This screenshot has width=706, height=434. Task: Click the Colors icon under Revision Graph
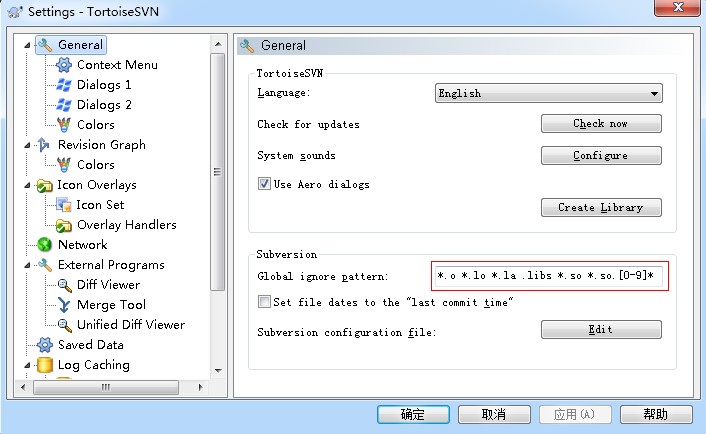[x=64, y=165]
